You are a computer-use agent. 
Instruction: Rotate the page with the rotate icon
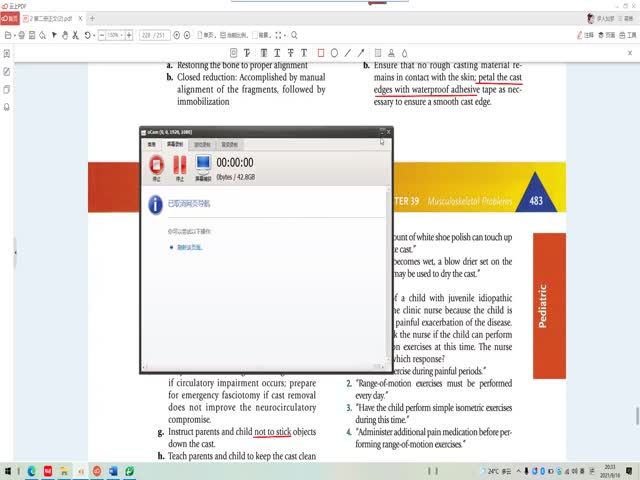(x=87, y=36)
